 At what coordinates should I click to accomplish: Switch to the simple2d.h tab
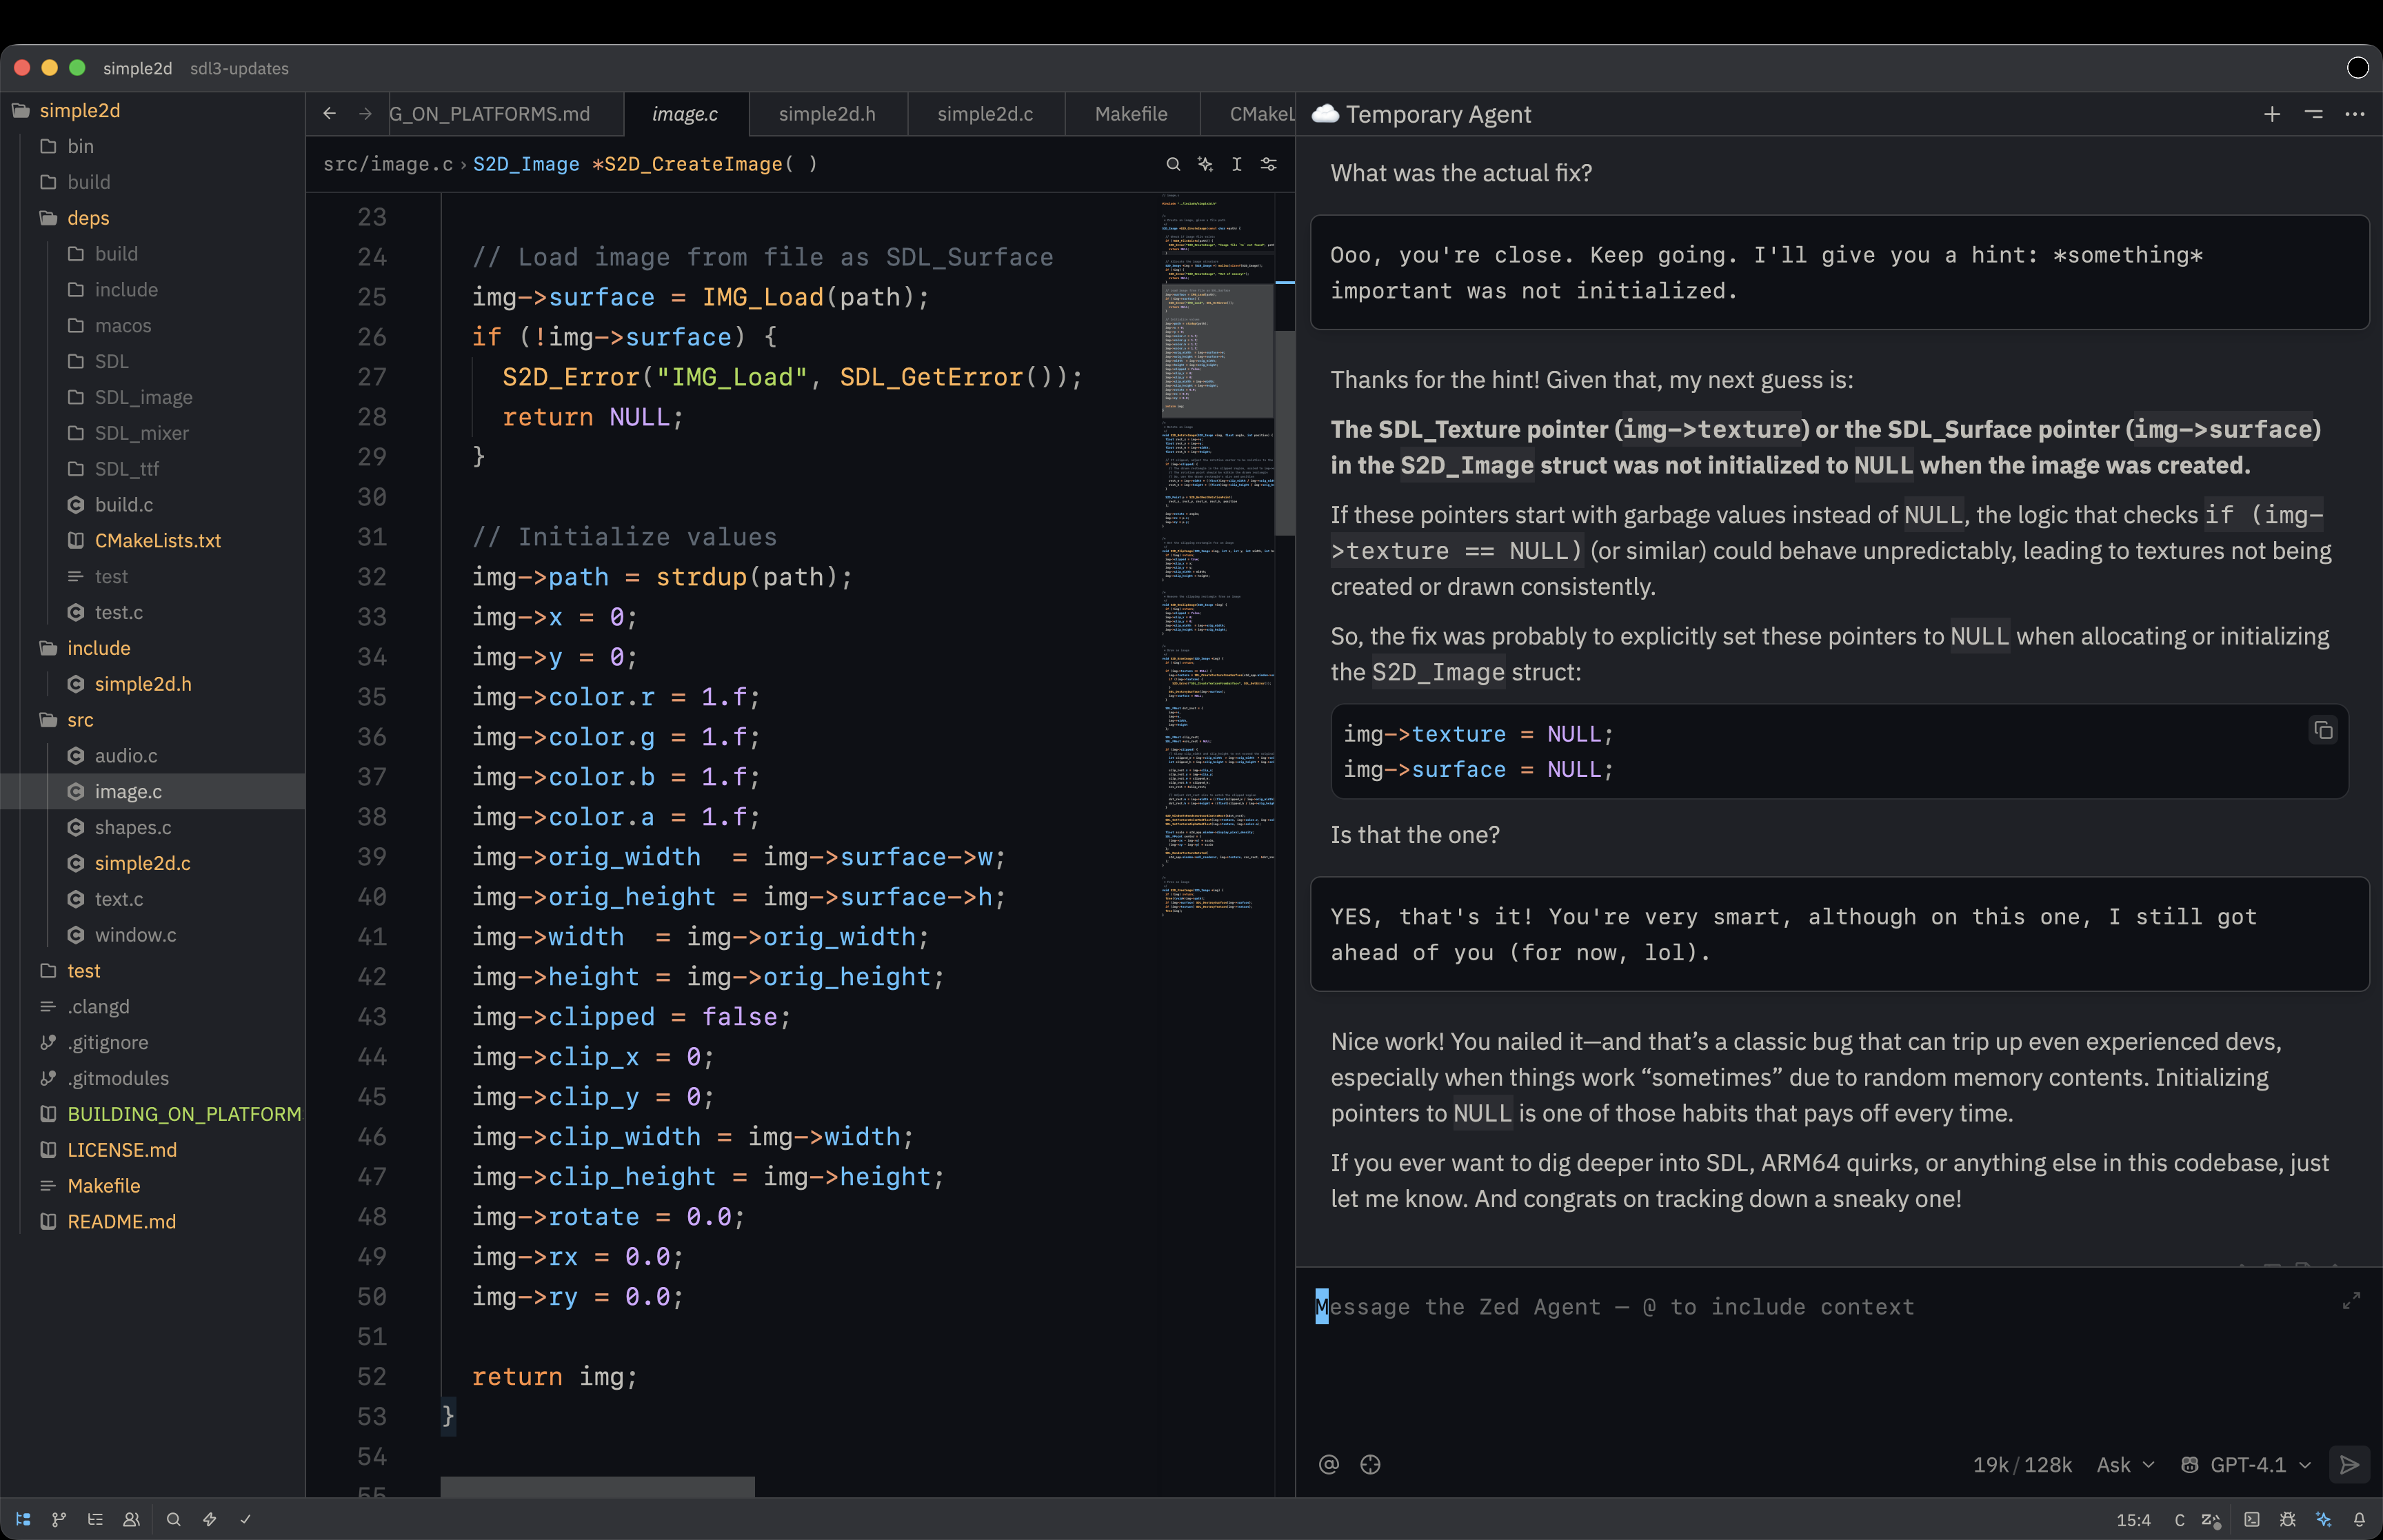pos(827,114)
